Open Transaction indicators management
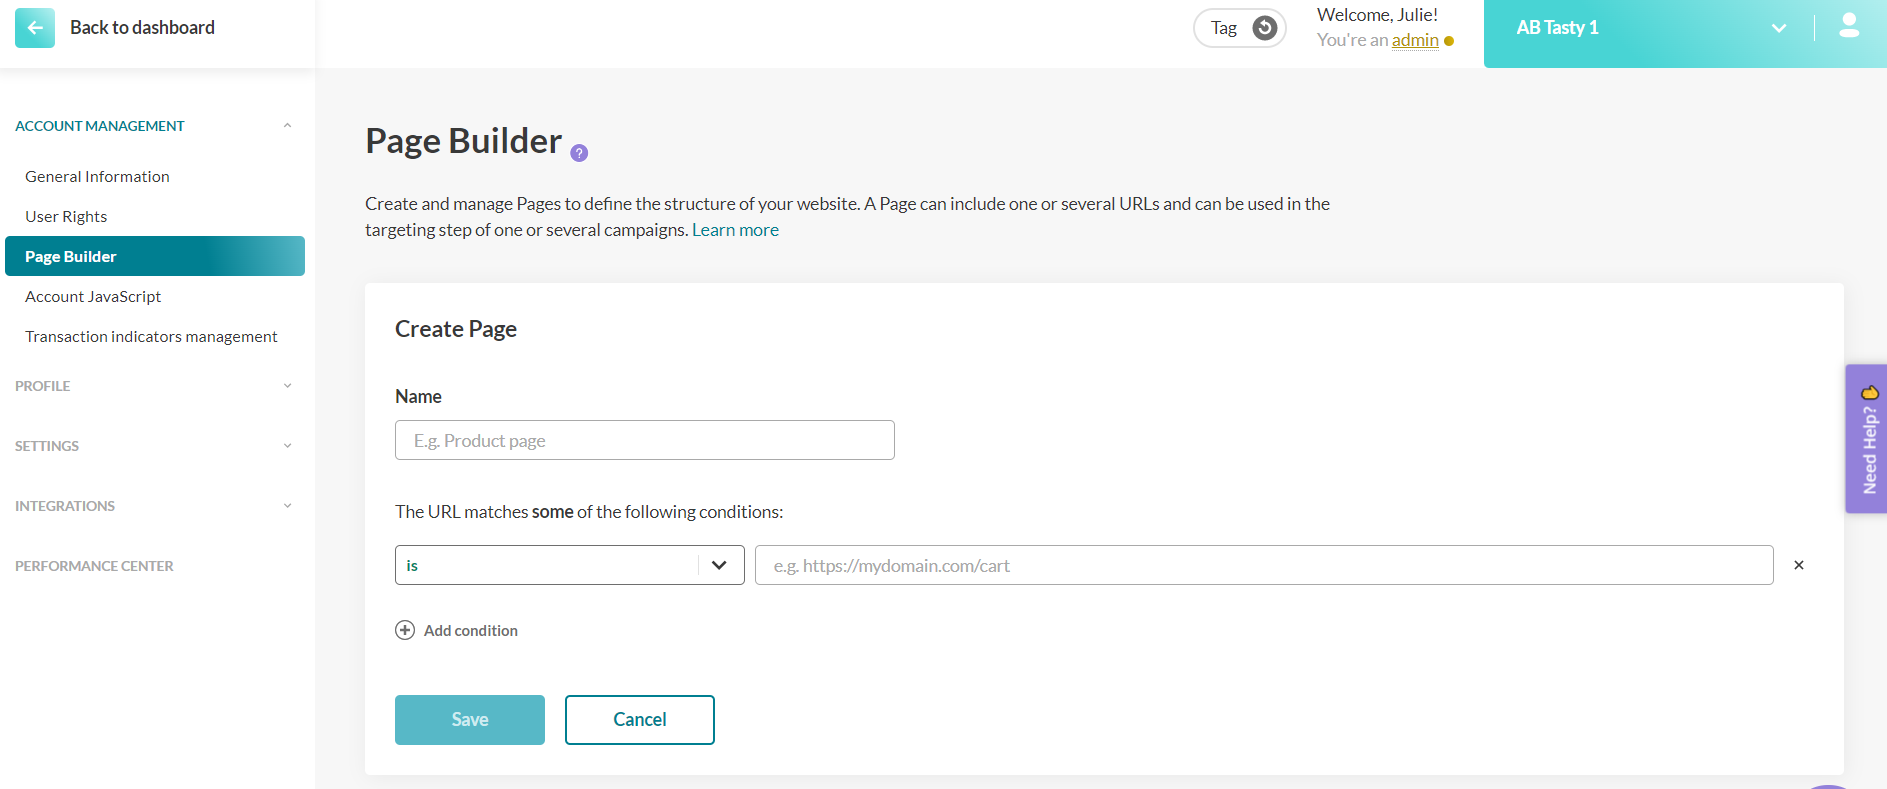Image resolution: width=1887 pixels, height=789 pixels. click(x=151, y=336)
